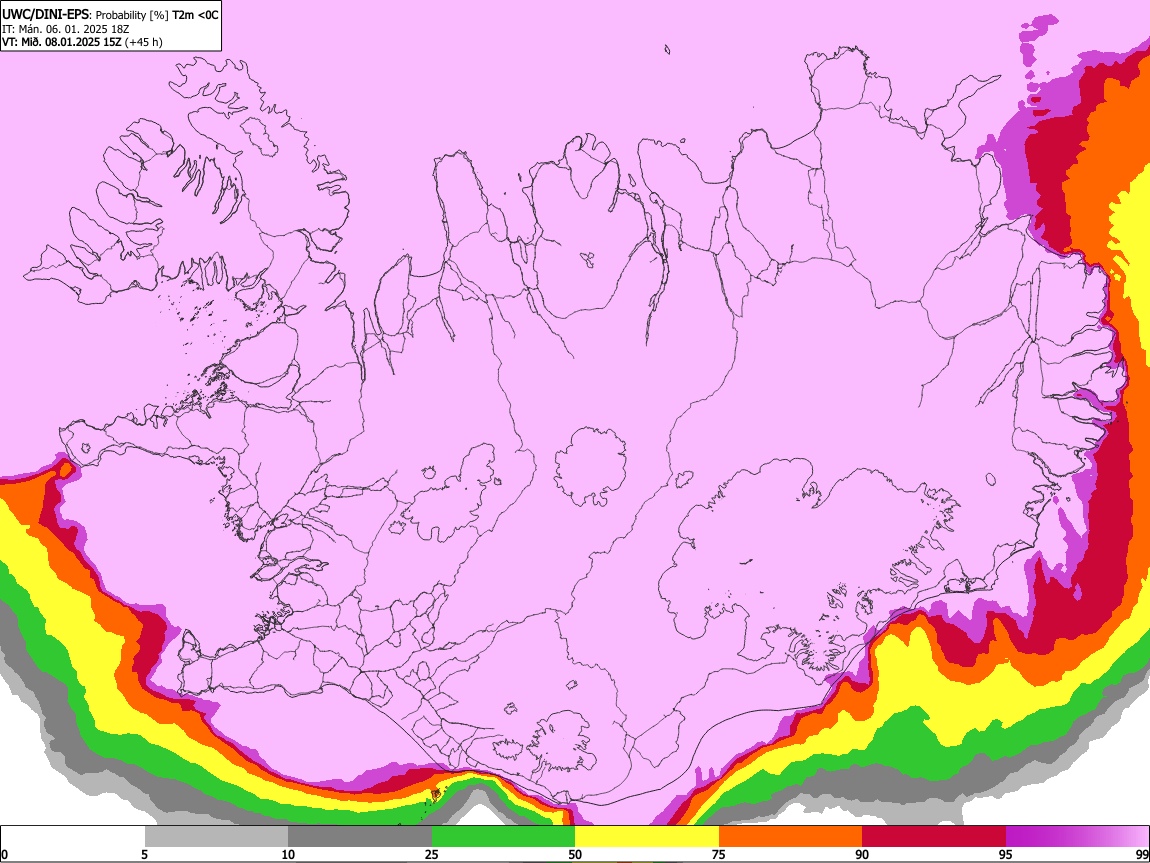Click the 'Probability [%] T2m <0C' label
Screen dimensions: 1150x863
pyautogui.click(x=157, y=15)
